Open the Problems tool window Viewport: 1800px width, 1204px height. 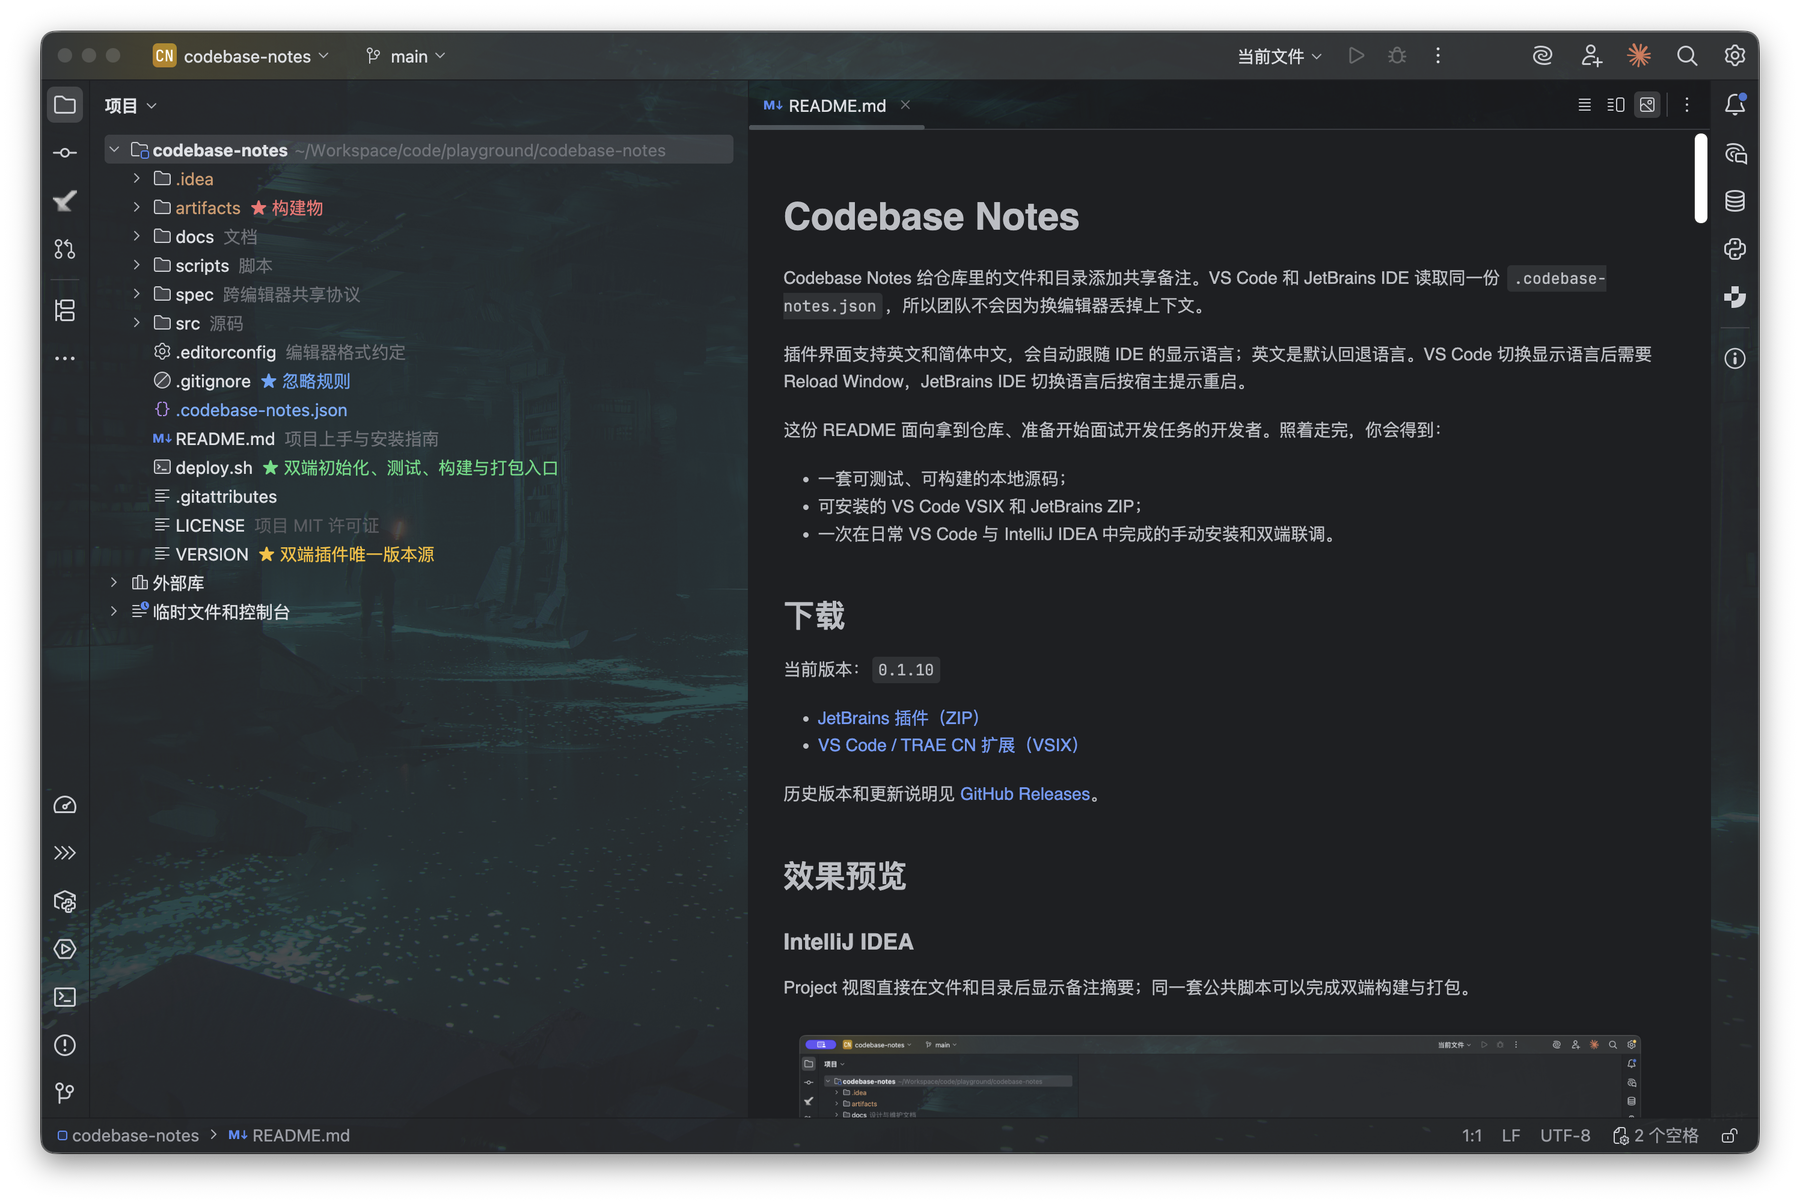point(65,1045)
